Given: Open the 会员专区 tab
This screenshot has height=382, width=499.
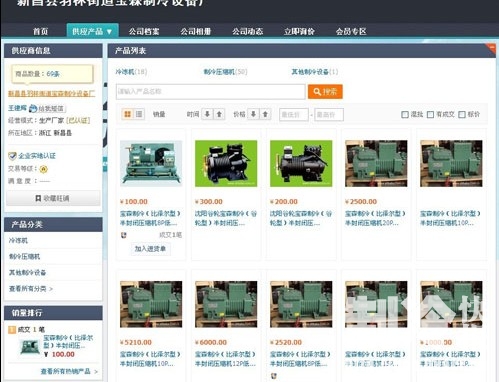Looking at the screenshot, I should [x=351, y=31].
